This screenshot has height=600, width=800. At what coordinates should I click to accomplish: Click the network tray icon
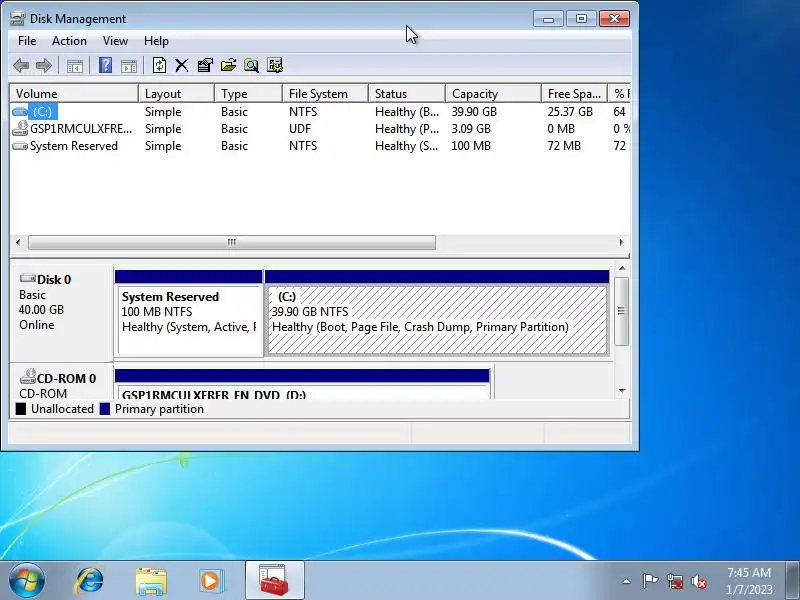(x=674, y=581)
